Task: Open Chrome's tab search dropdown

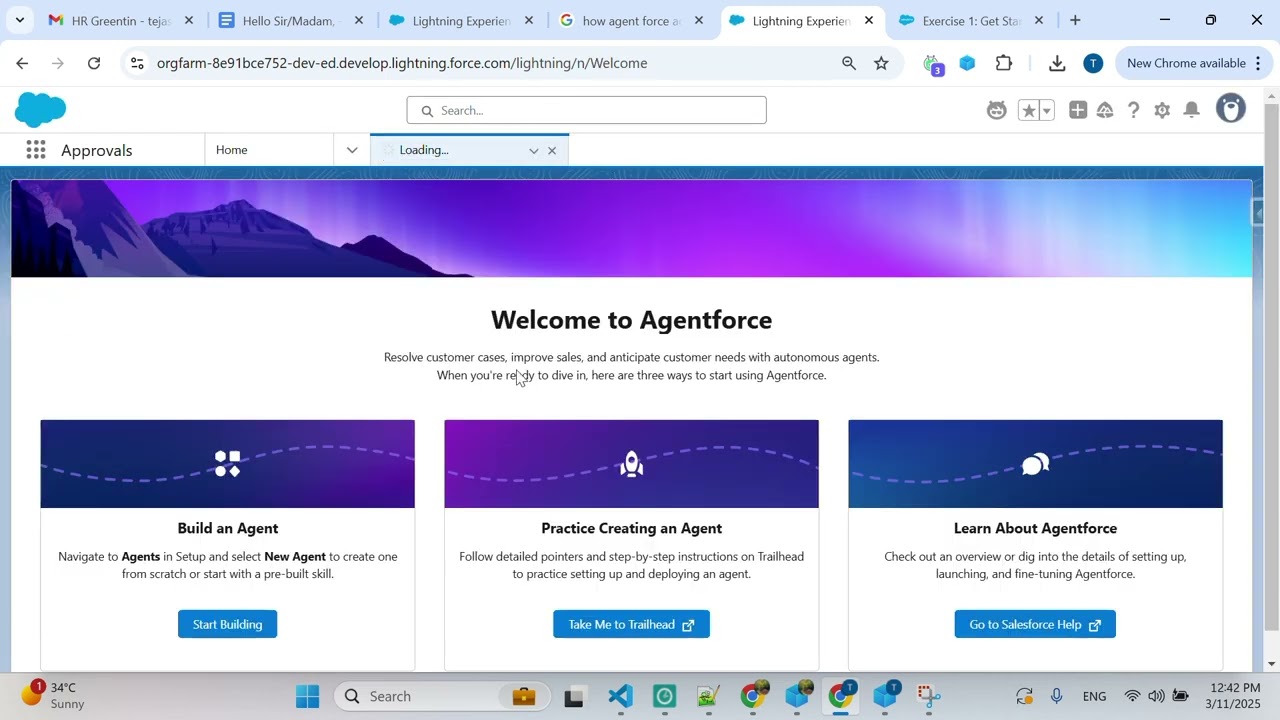Action: click(x=19, y=20)
